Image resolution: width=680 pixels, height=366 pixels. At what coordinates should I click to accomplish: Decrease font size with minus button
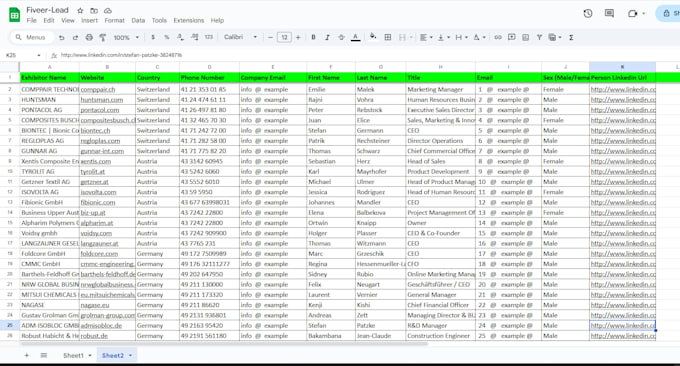(x=270, y=38)
